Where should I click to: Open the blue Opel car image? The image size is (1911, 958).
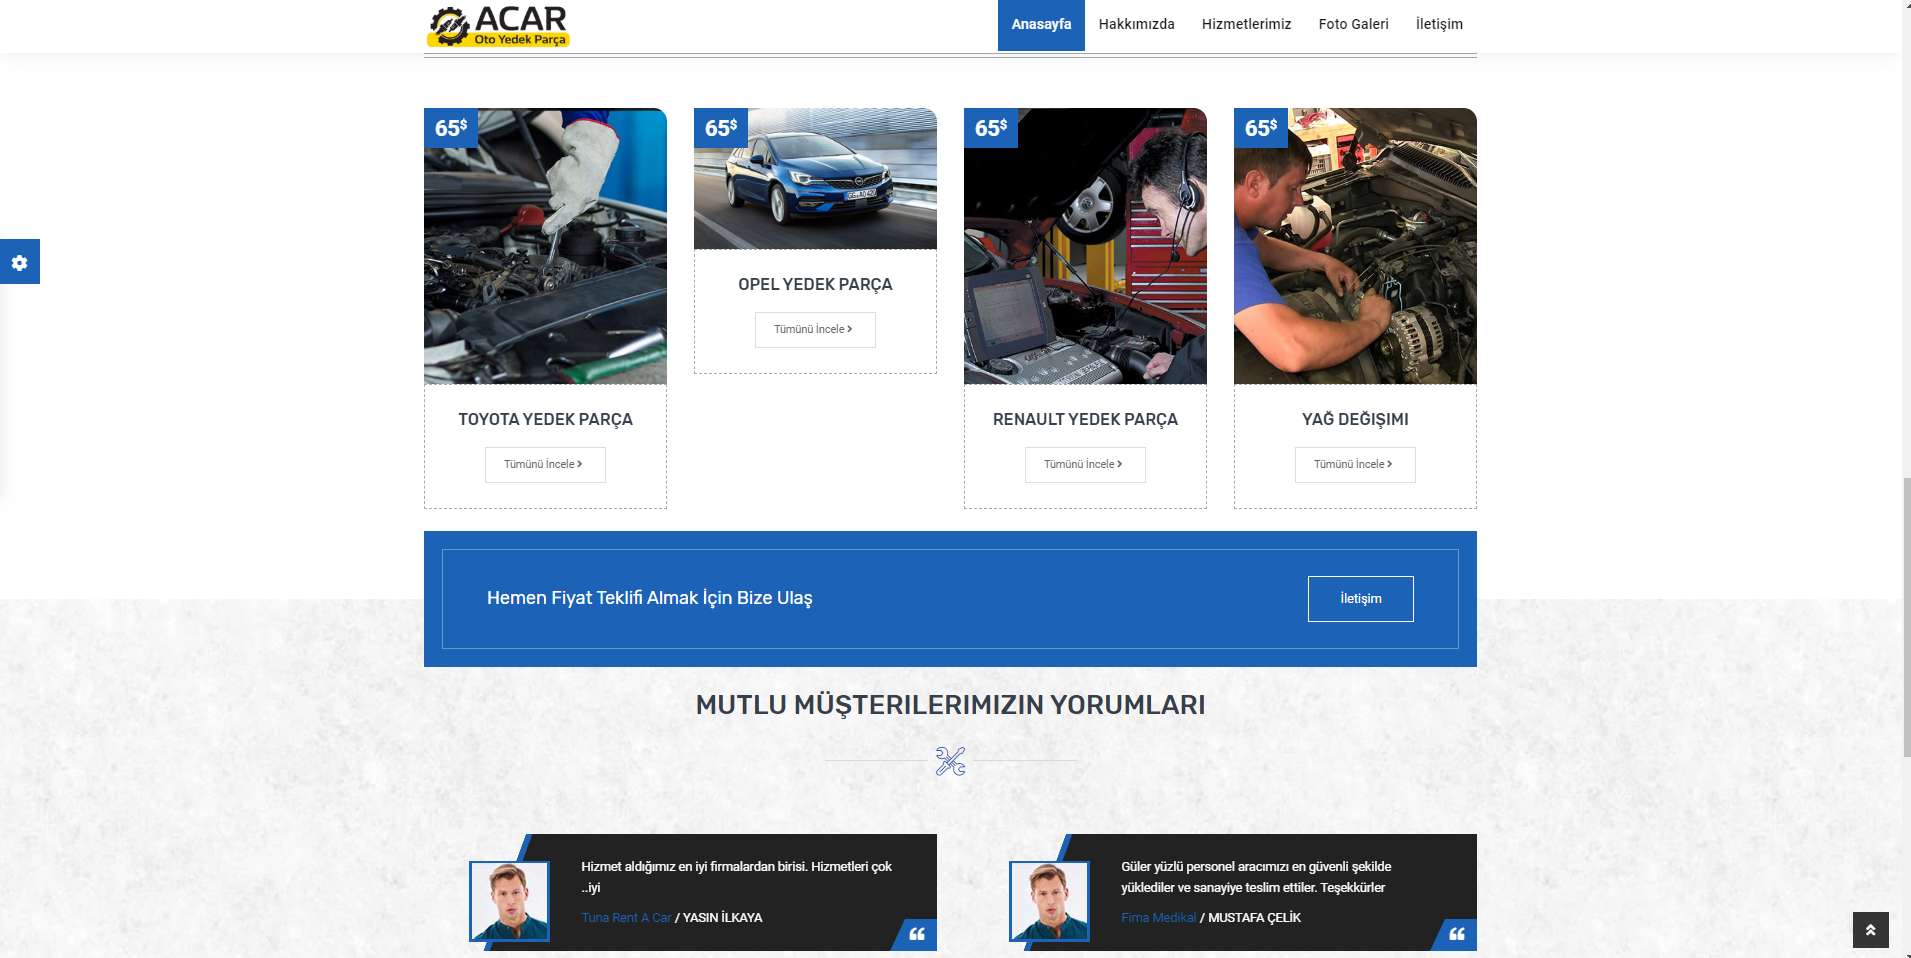pyautogui.click(x=815, y=179)
